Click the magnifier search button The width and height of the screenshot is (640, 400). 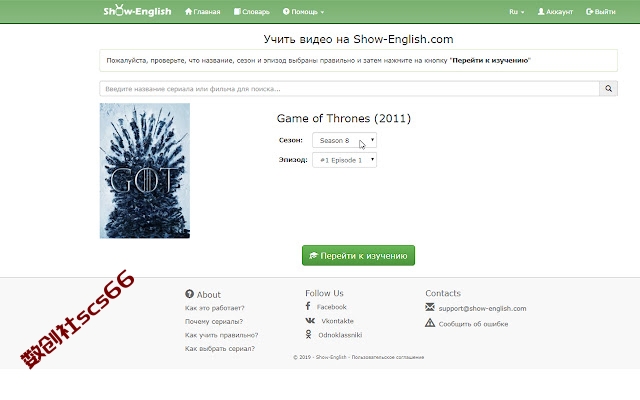pos(608,89)
